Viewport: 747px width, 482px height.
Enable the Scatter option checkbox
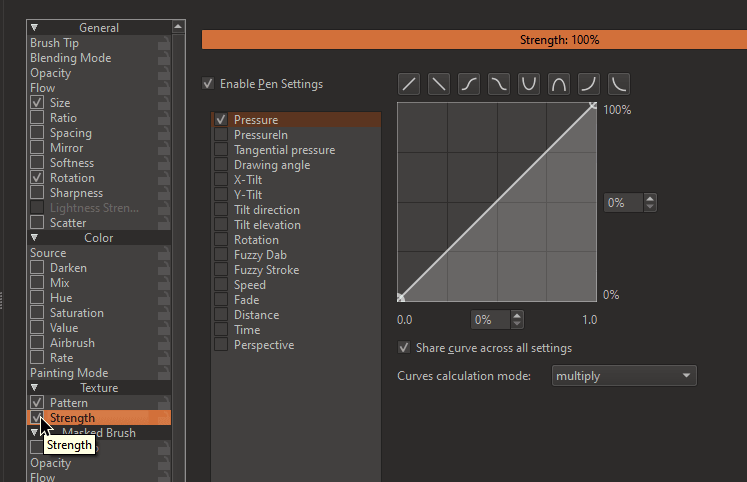[37, 223]
